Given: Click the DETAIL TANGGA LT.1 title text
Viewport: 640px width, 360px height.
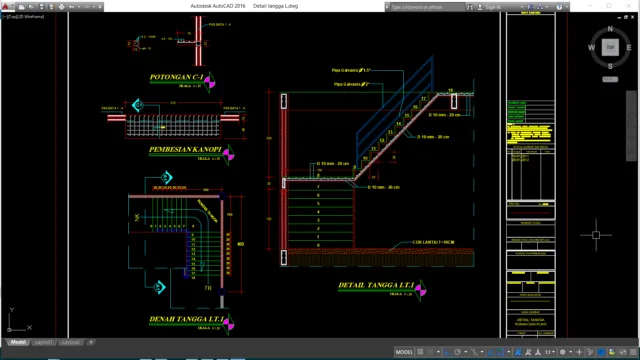Looking at the screenshot, I should click(376, 285).
